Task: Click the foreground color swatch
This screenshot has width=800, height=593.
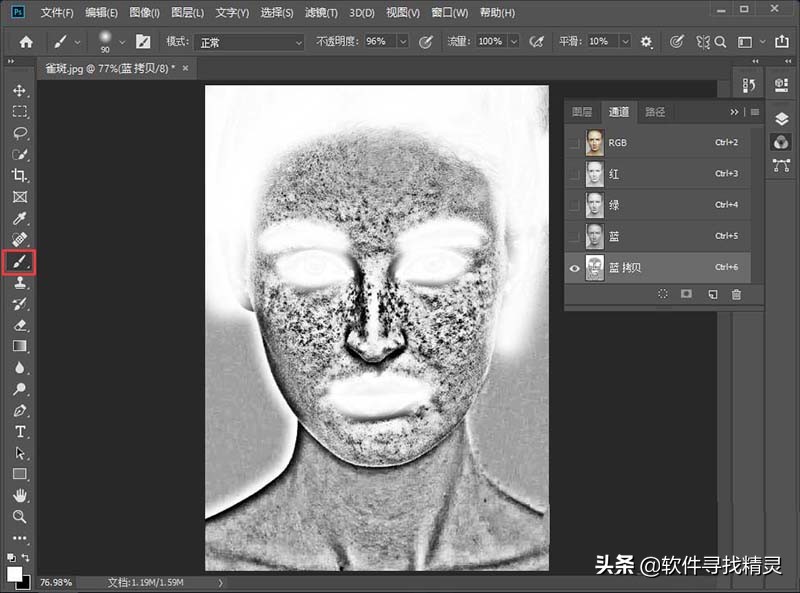Action: coord(15,572)
